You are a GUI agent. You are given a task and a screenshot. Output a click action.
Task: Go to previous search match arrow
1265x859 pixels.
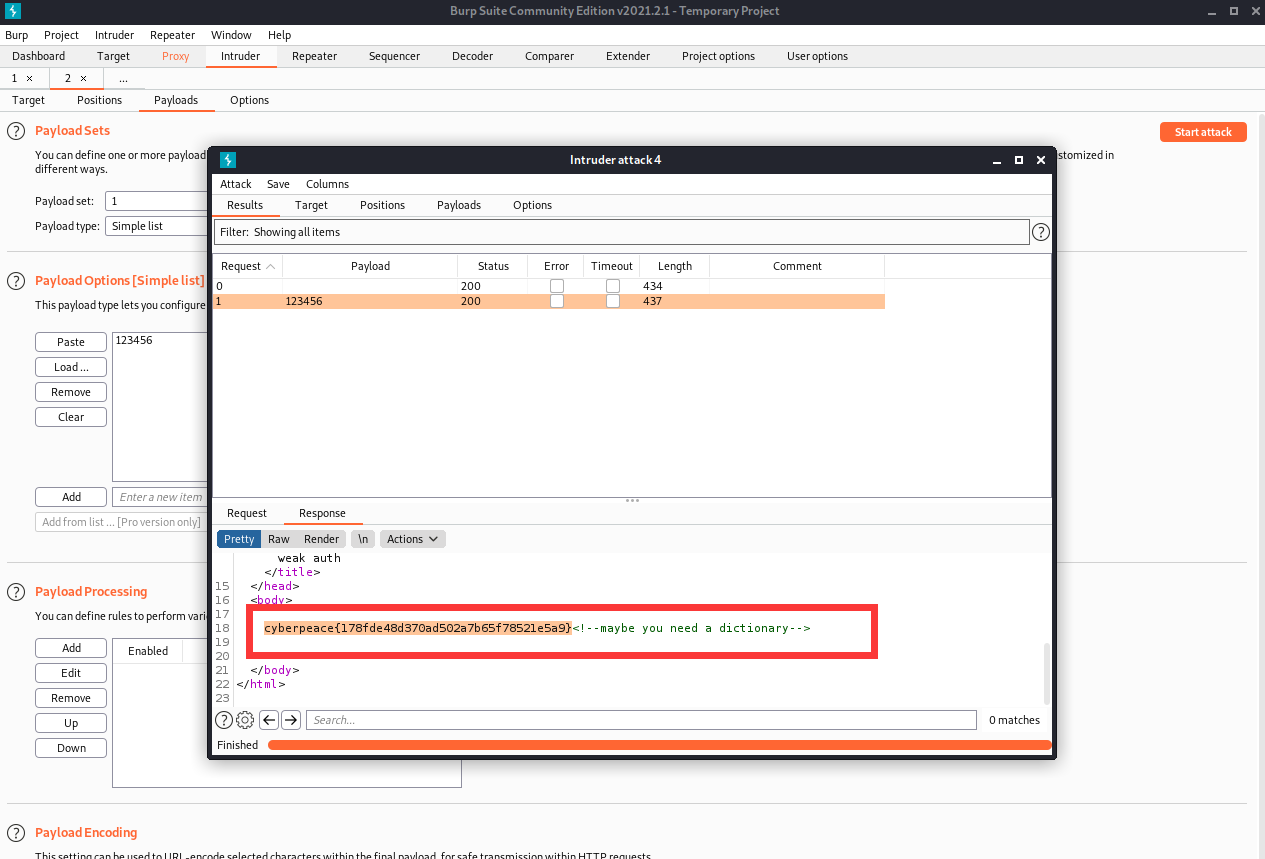269,720
